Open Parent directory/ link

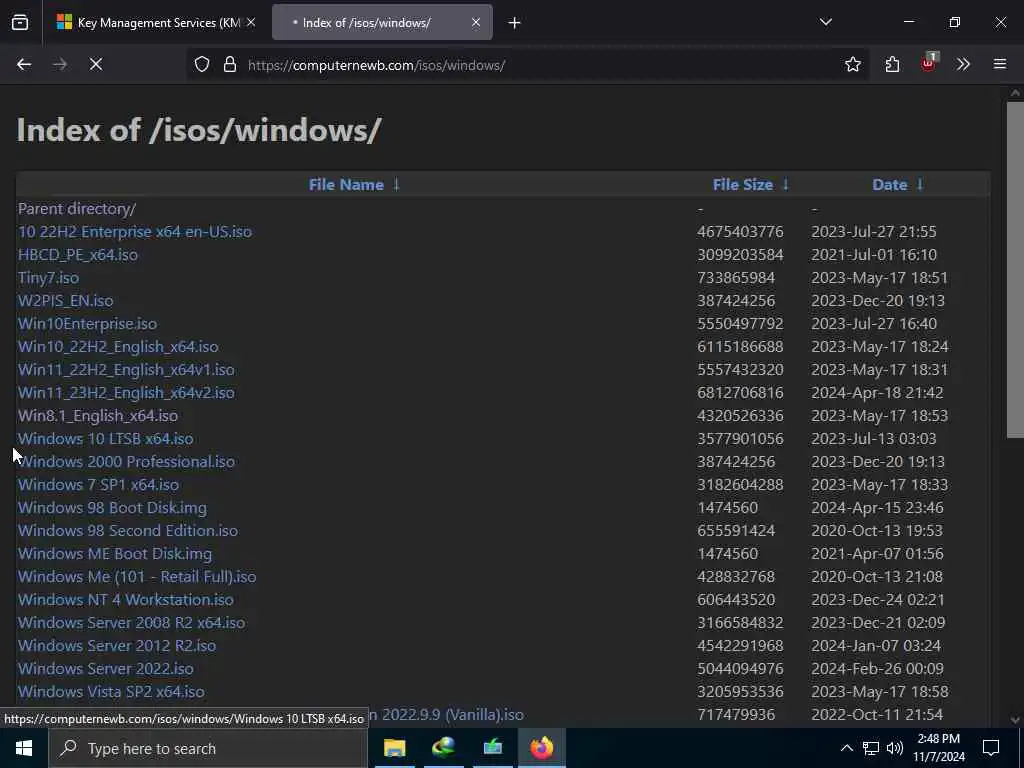tap(77, 209)
